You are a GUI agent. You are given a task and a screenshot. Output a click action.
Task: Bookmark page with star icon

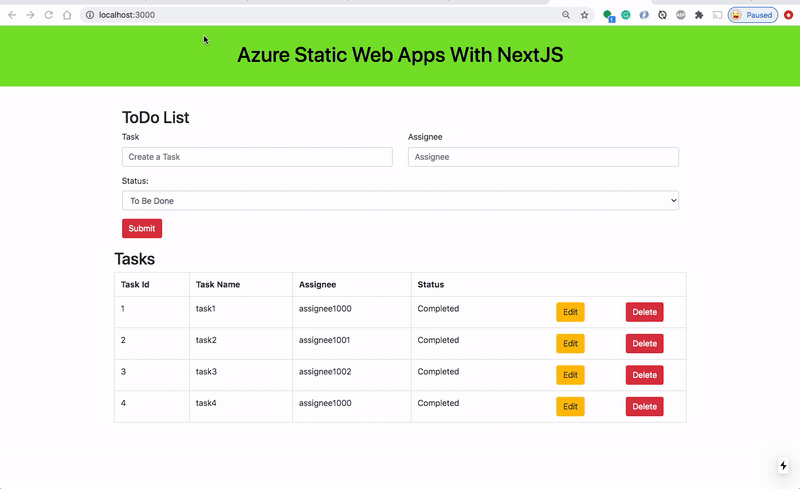click(584, 15)
